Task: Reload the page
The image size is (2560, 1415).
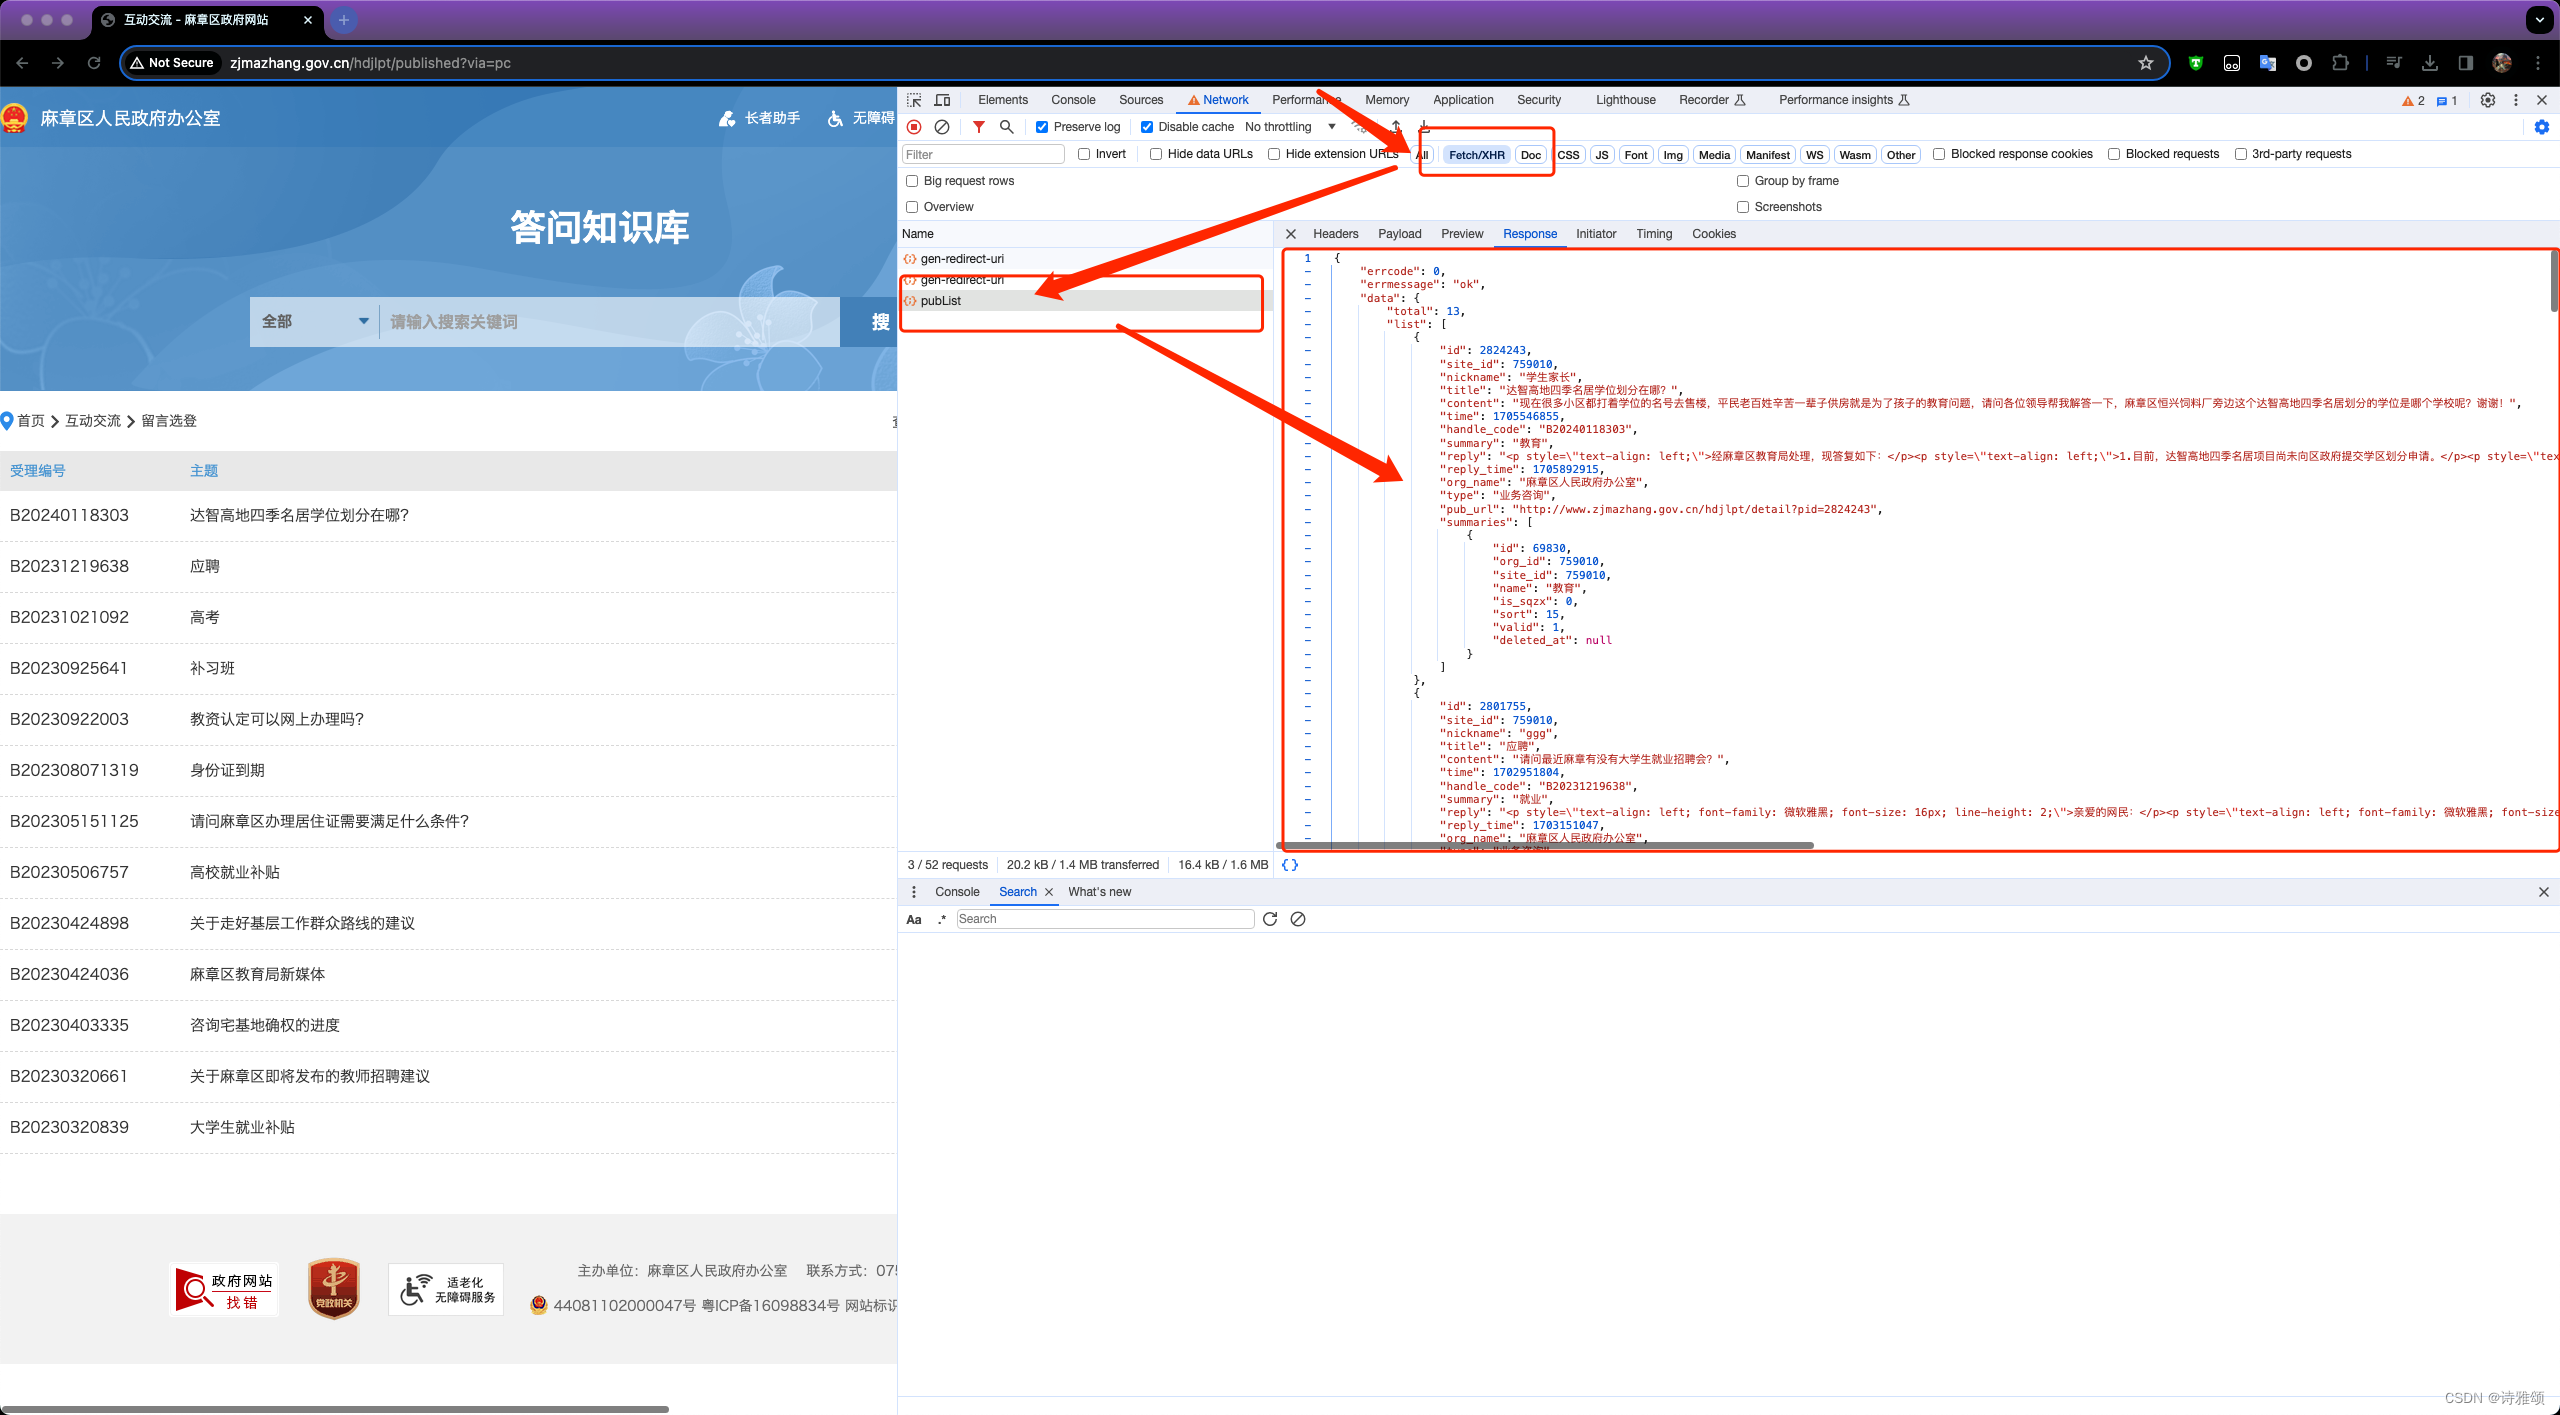Action: pyautogui.click(x=94, y=63)
